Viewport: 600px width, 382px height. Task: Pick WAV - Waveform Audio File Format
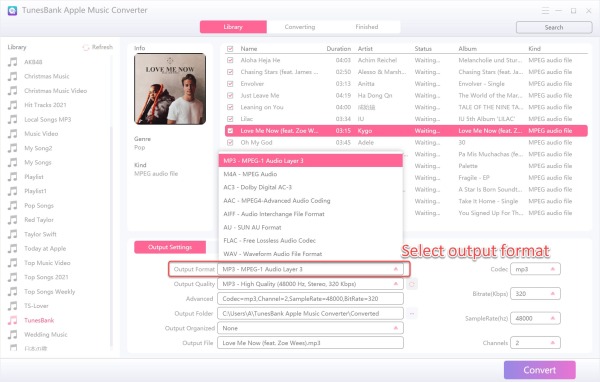coord(311,254)
